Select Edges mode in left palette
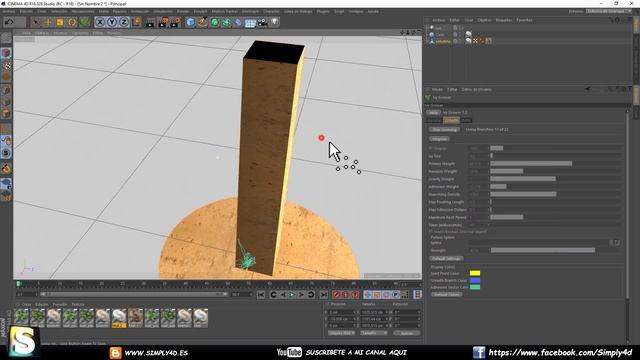The height and width of the screenshot is (360, 640). point(6,101)
